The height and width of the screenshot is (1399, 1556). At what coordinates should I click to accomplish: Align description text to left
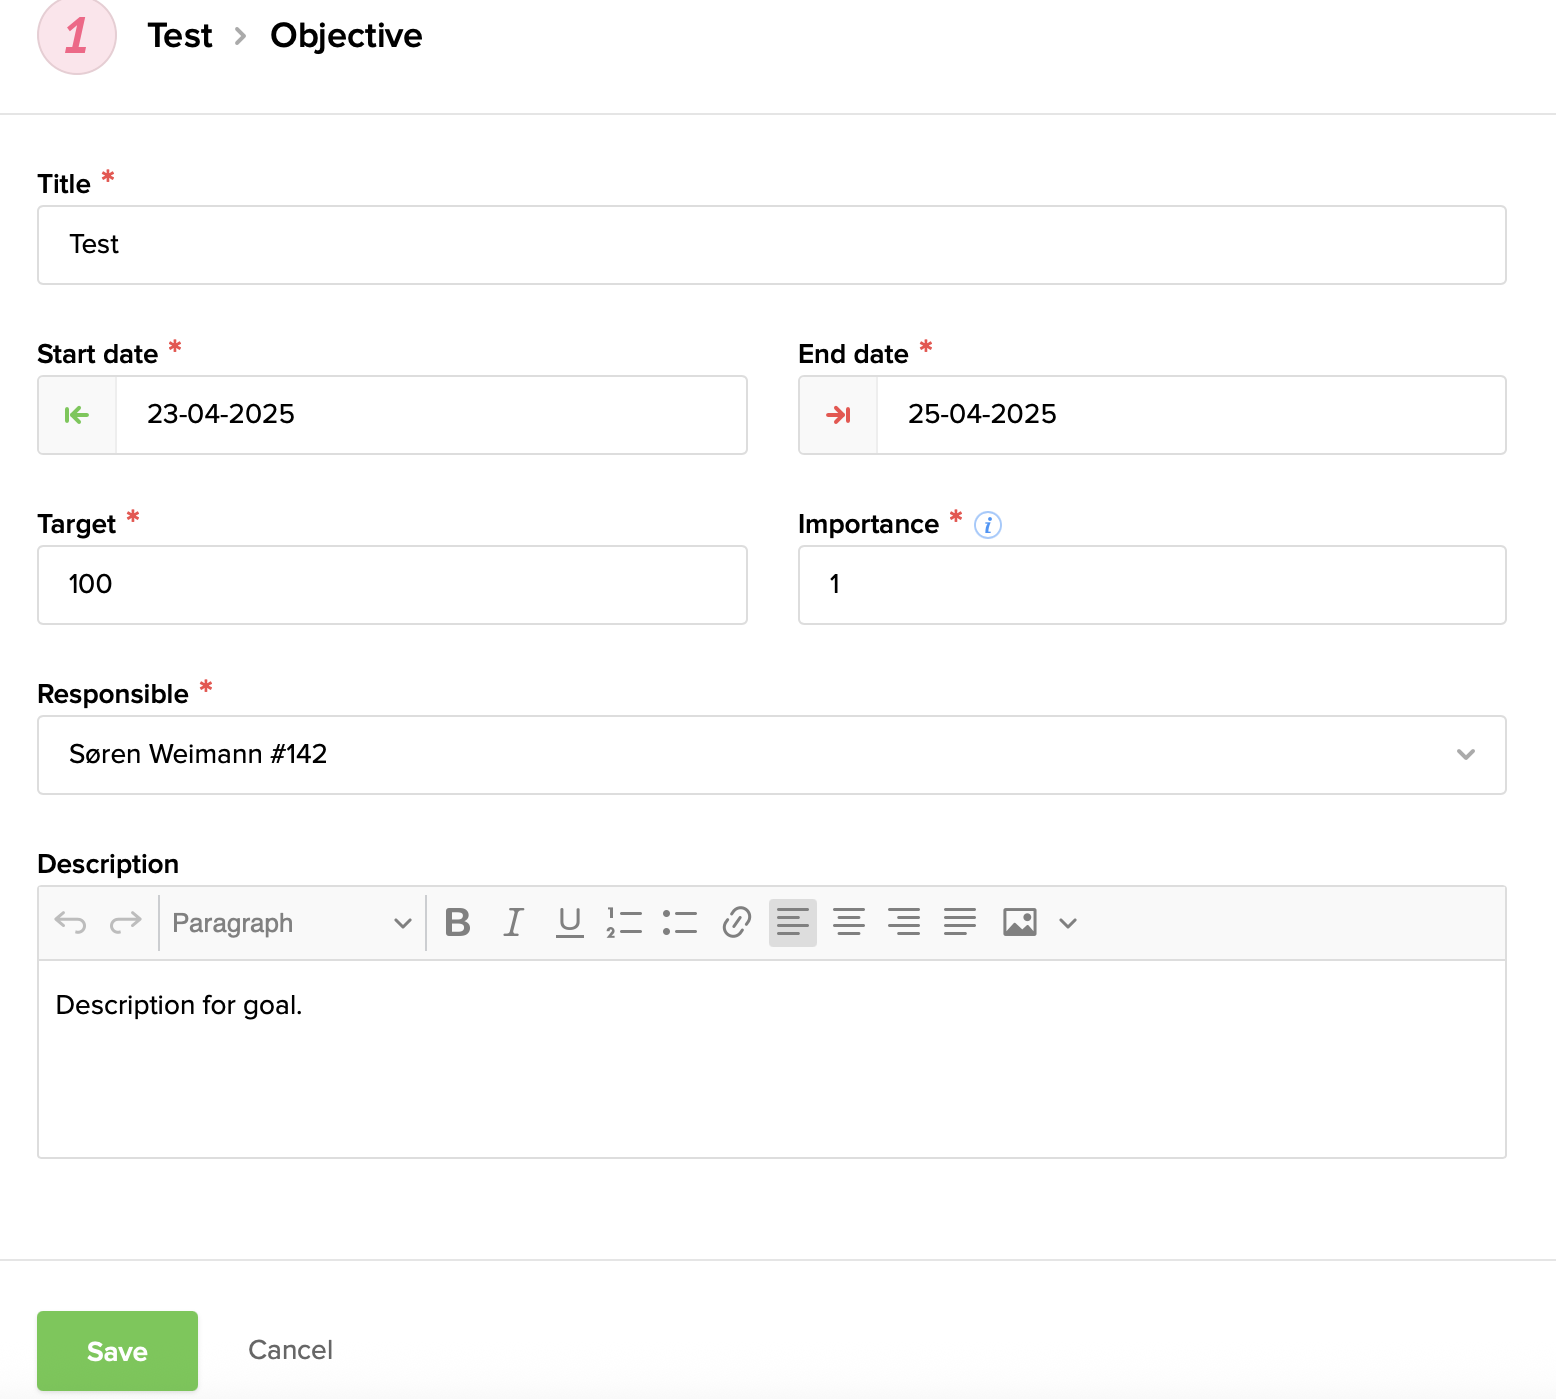pyautogui.click(x=793, y=922)
